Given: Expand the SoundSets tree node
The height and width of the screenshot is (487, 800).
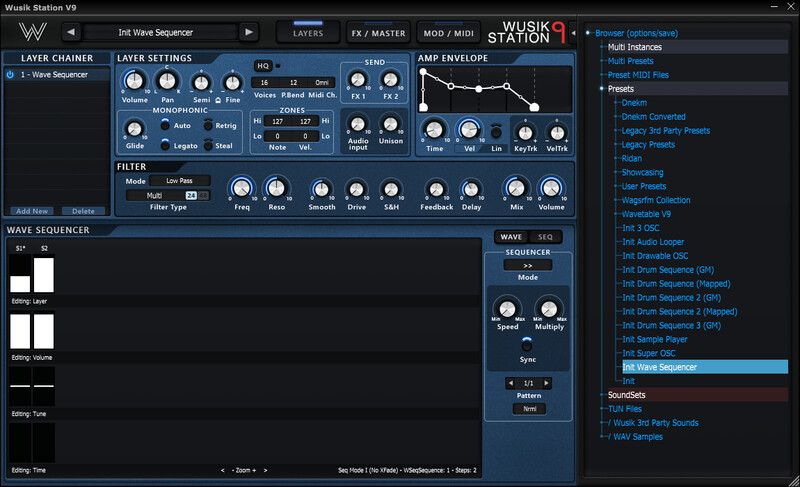Looking at the screenshot, I should 603,395.
